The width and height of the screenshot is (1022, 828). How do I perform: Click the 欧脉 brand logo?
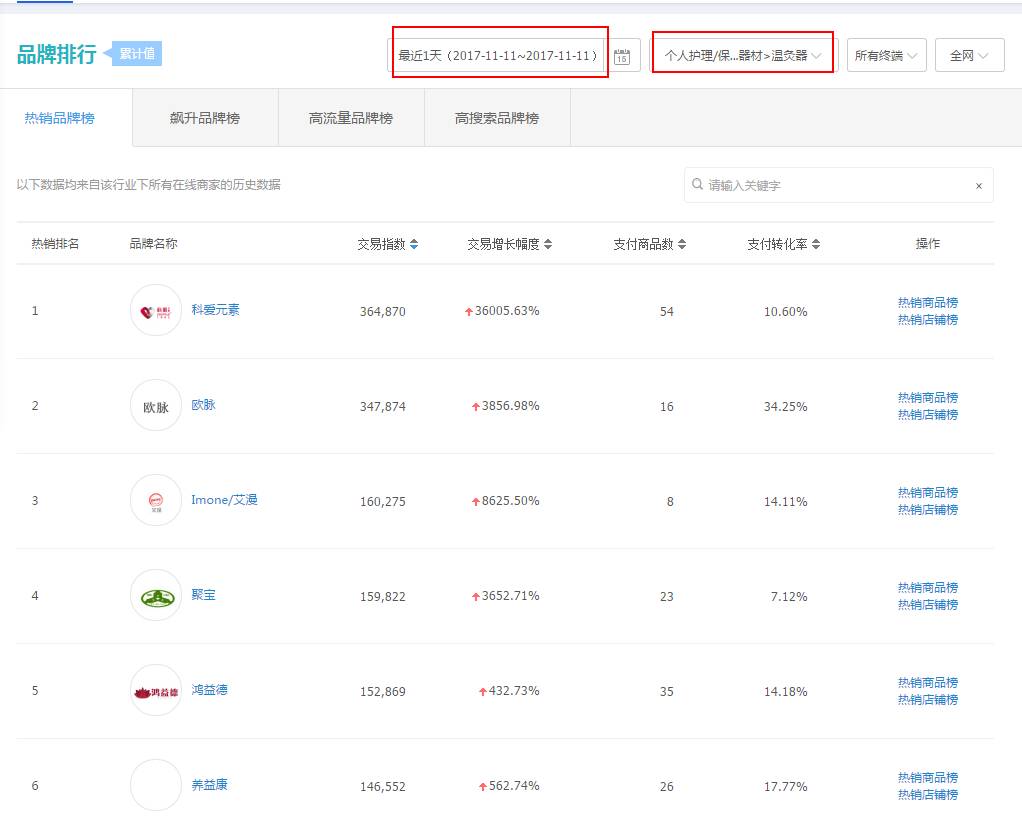(156, 406)
